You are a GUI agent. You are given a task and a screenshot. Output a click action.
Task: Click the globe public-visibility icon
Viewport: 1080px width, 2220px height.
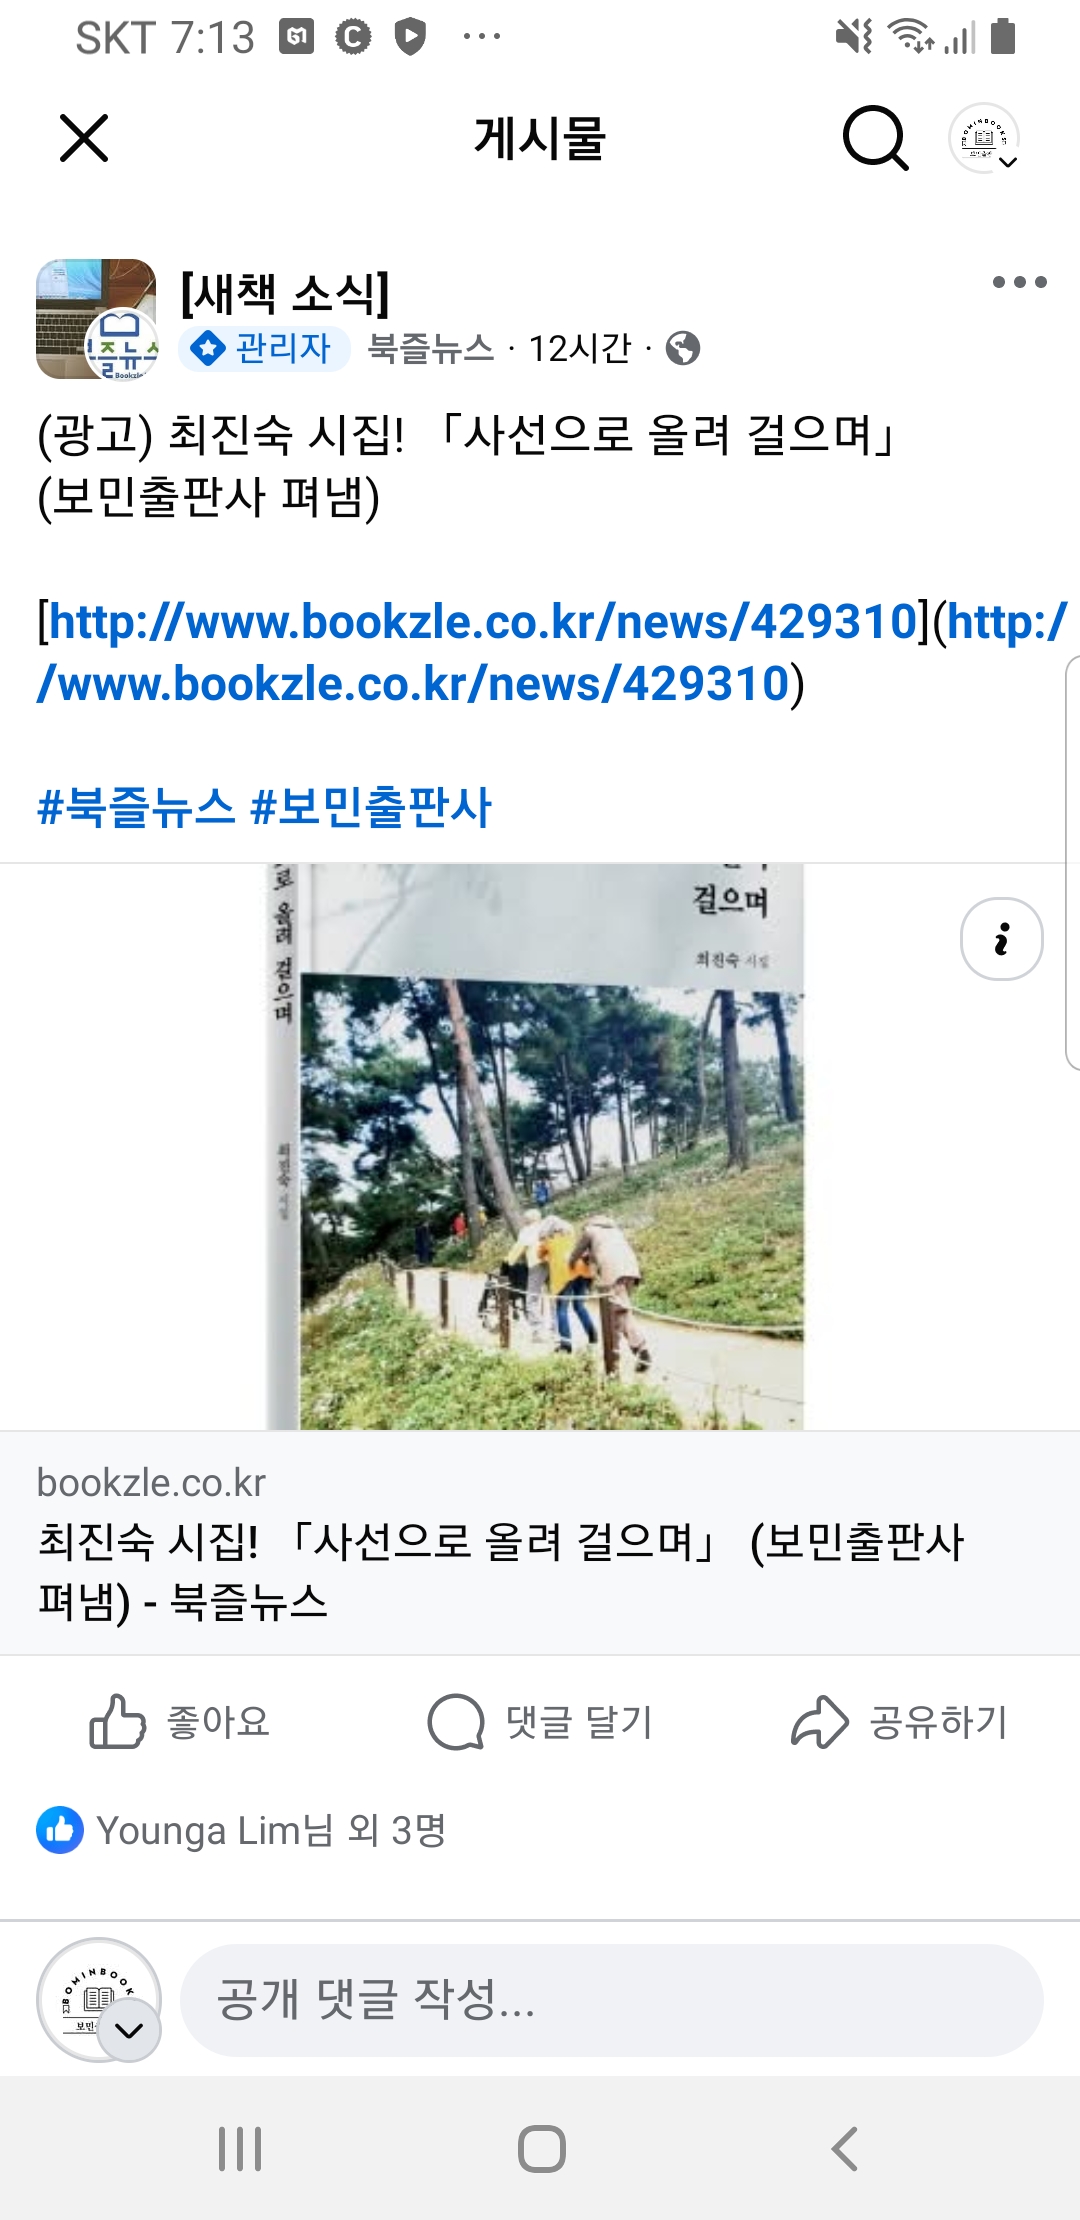tap(683, 348)
